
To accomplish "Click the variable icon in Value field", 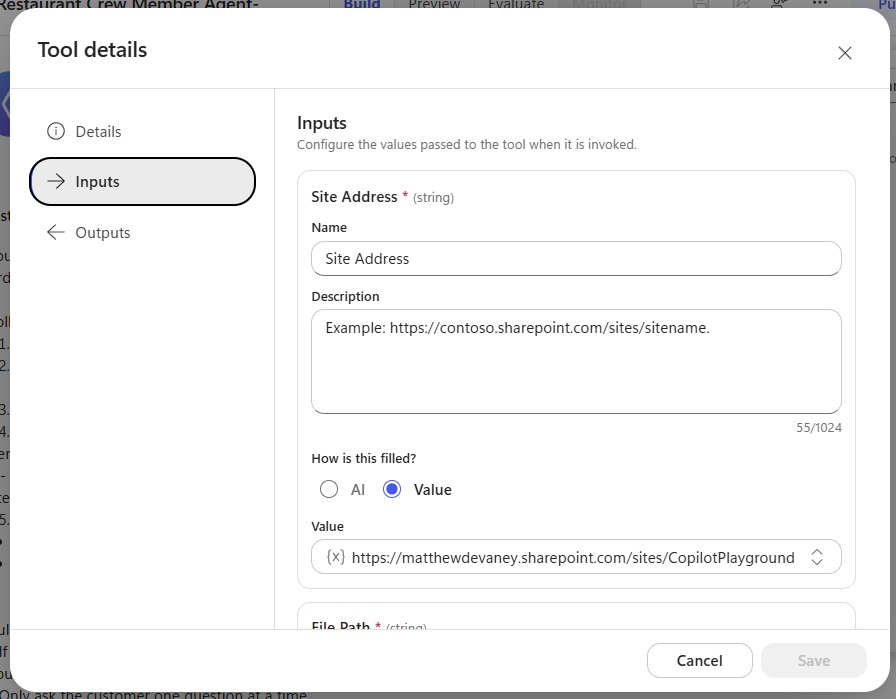I will pyautogui.click(x=335, y=557).
